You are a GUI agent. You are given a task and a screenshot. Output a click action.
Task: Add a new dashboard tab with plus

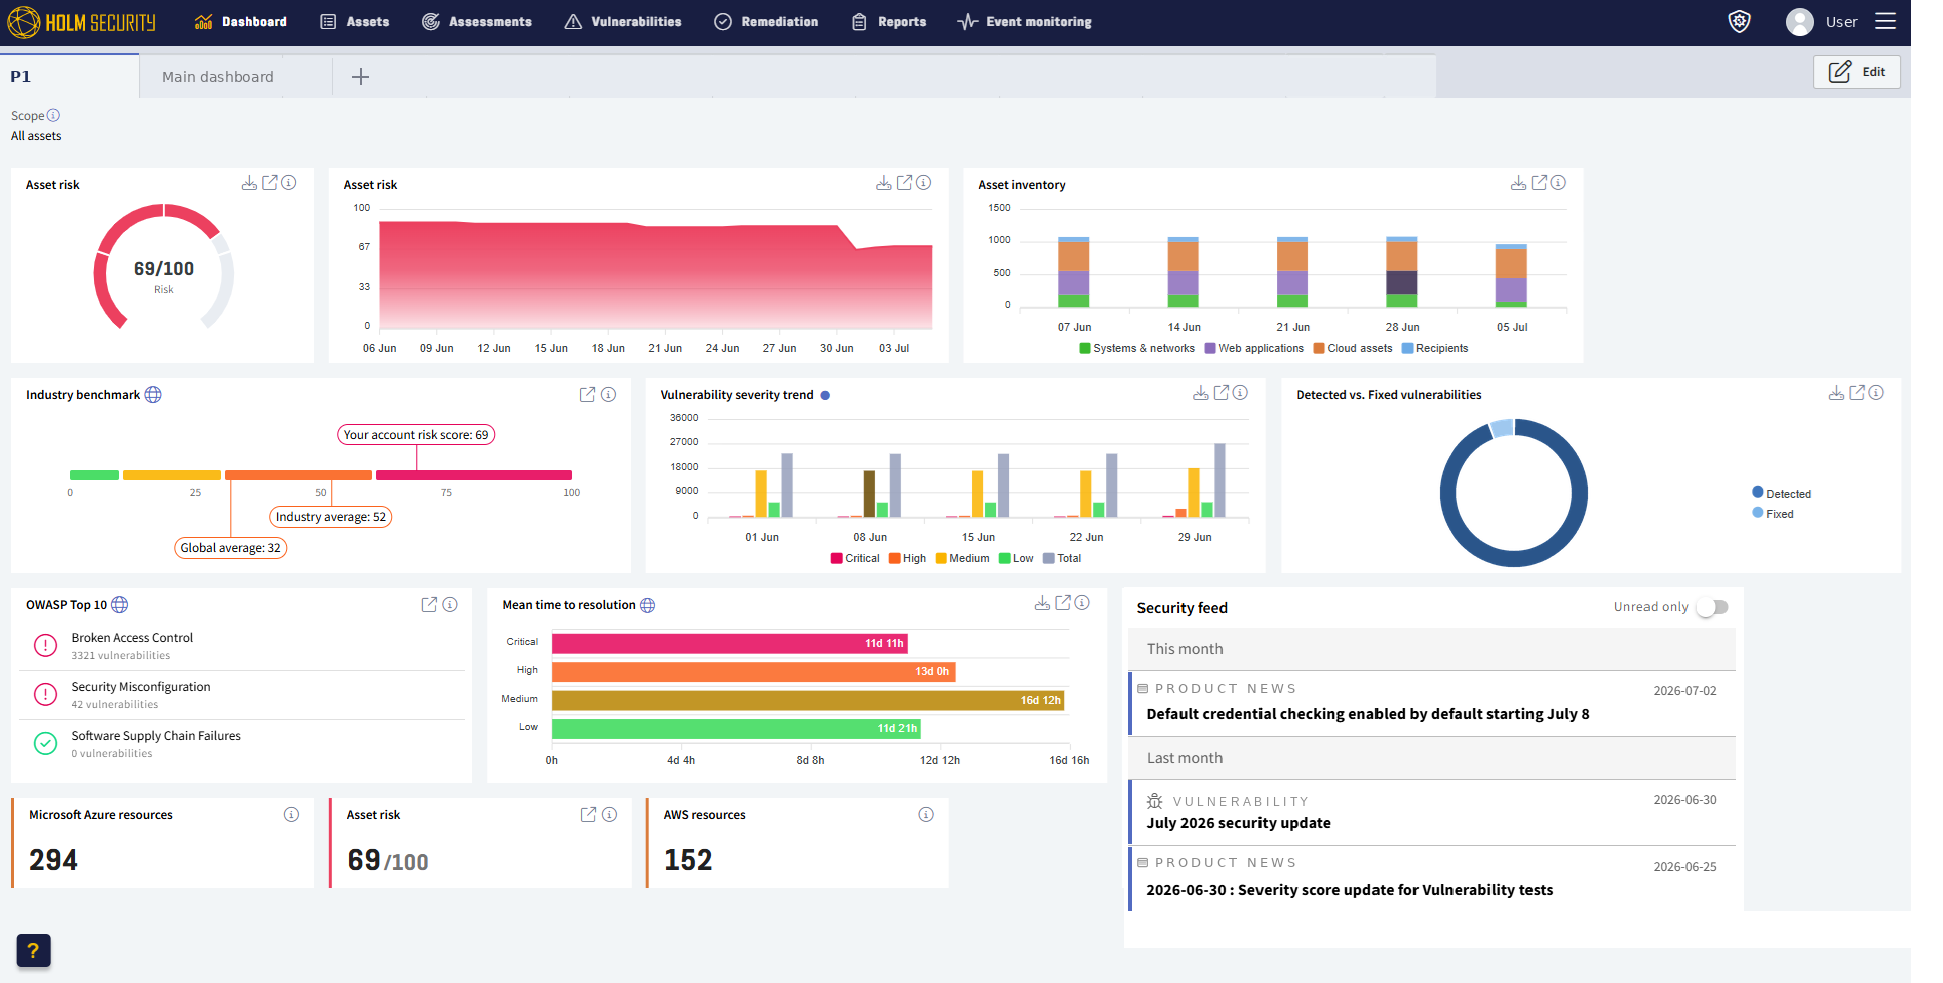(x=361, y=77)
